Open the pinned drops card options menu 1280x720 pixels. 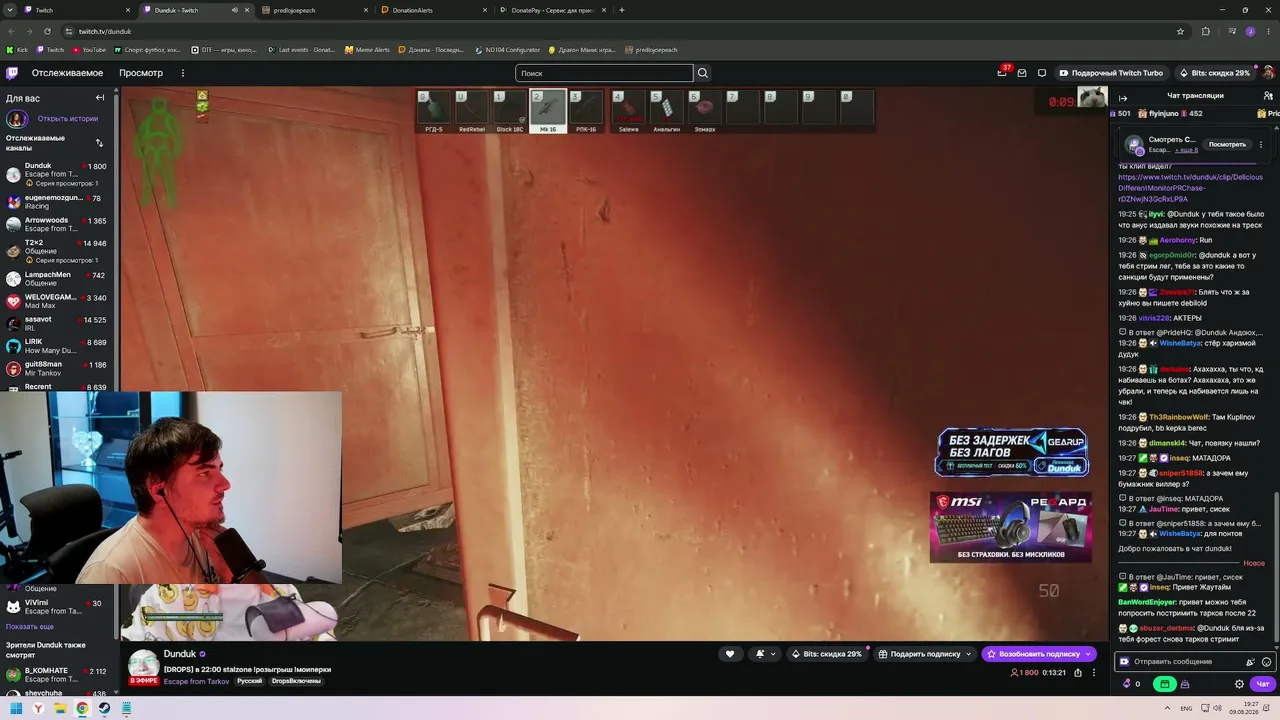tap(1261, 144)
